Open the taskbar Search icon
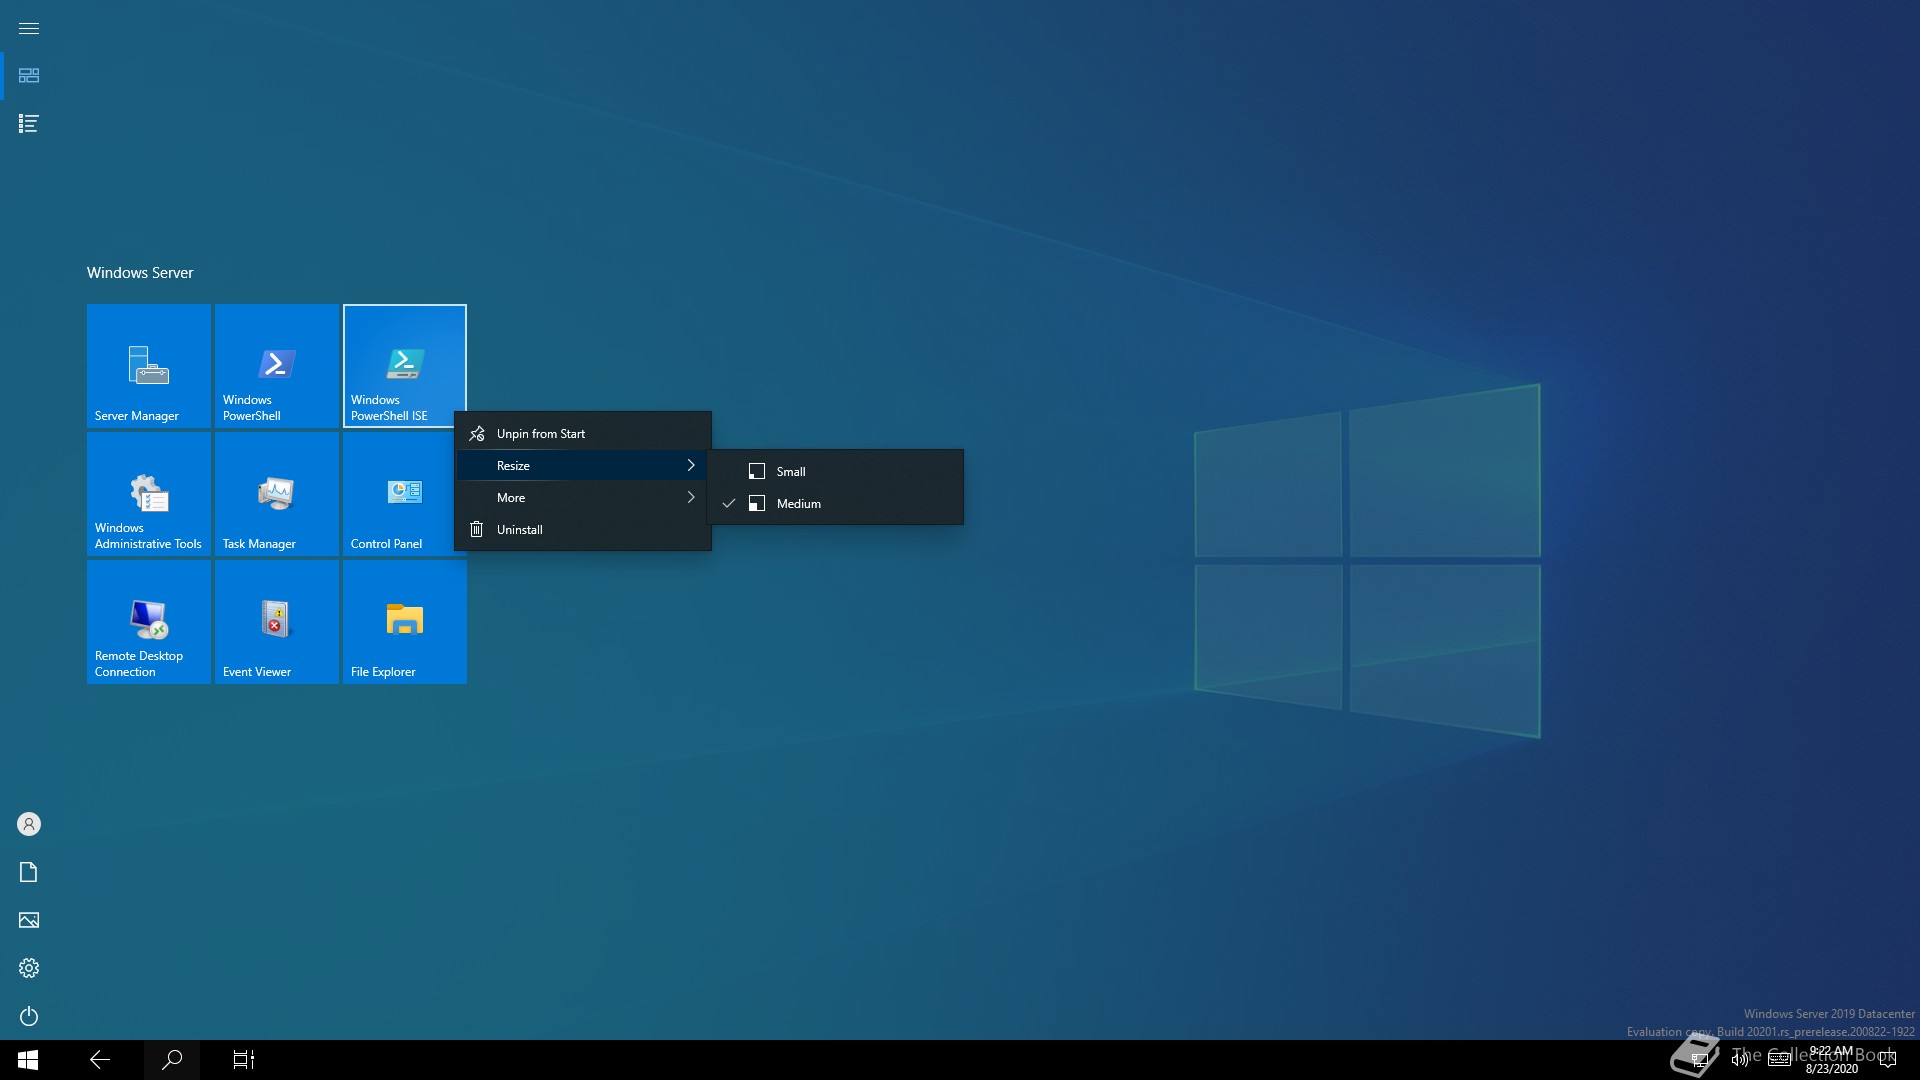 click(x=172, y=1060)
